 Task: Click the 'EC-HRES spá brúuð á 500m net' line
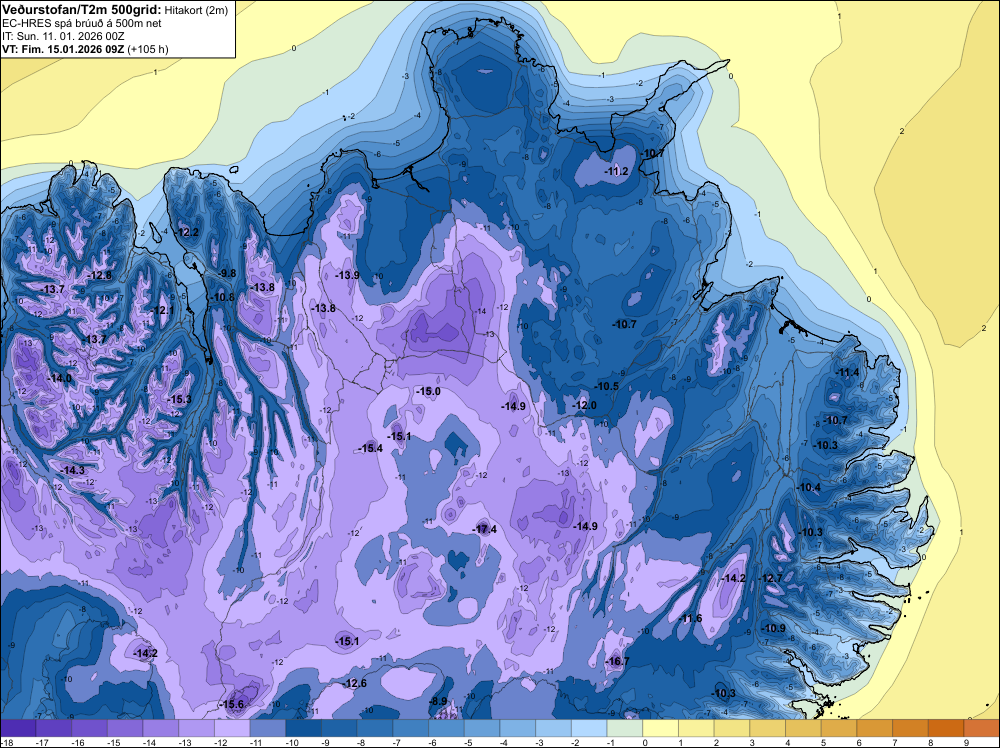82,23
